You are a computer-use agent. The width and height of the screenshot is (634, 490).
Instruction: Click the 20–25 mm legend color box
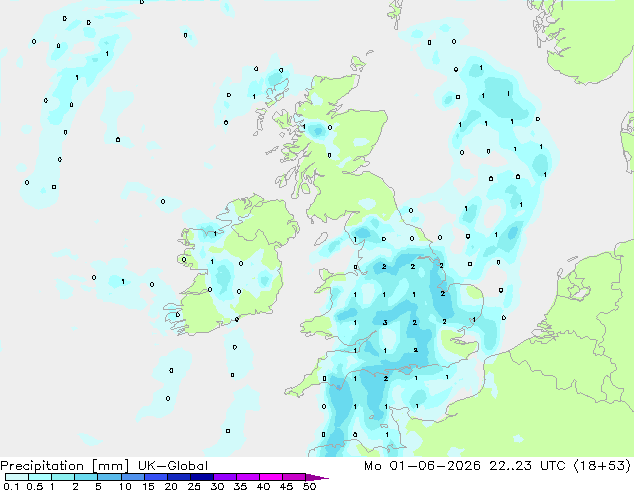179,477
